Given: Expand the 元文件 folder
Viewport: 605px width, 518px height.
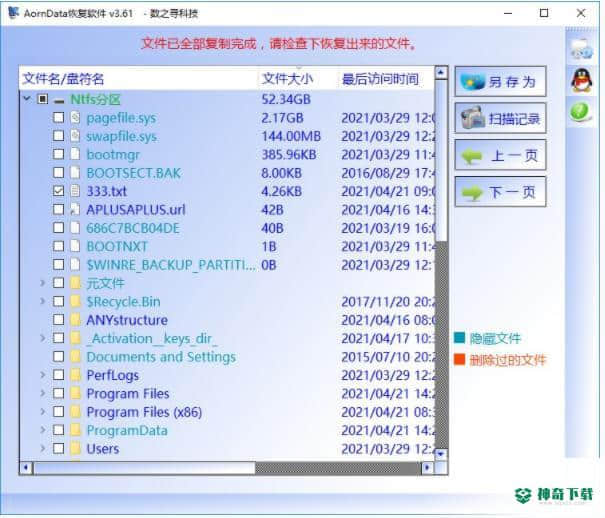Looking at the screenshot, I should click(x=43, y=283).
